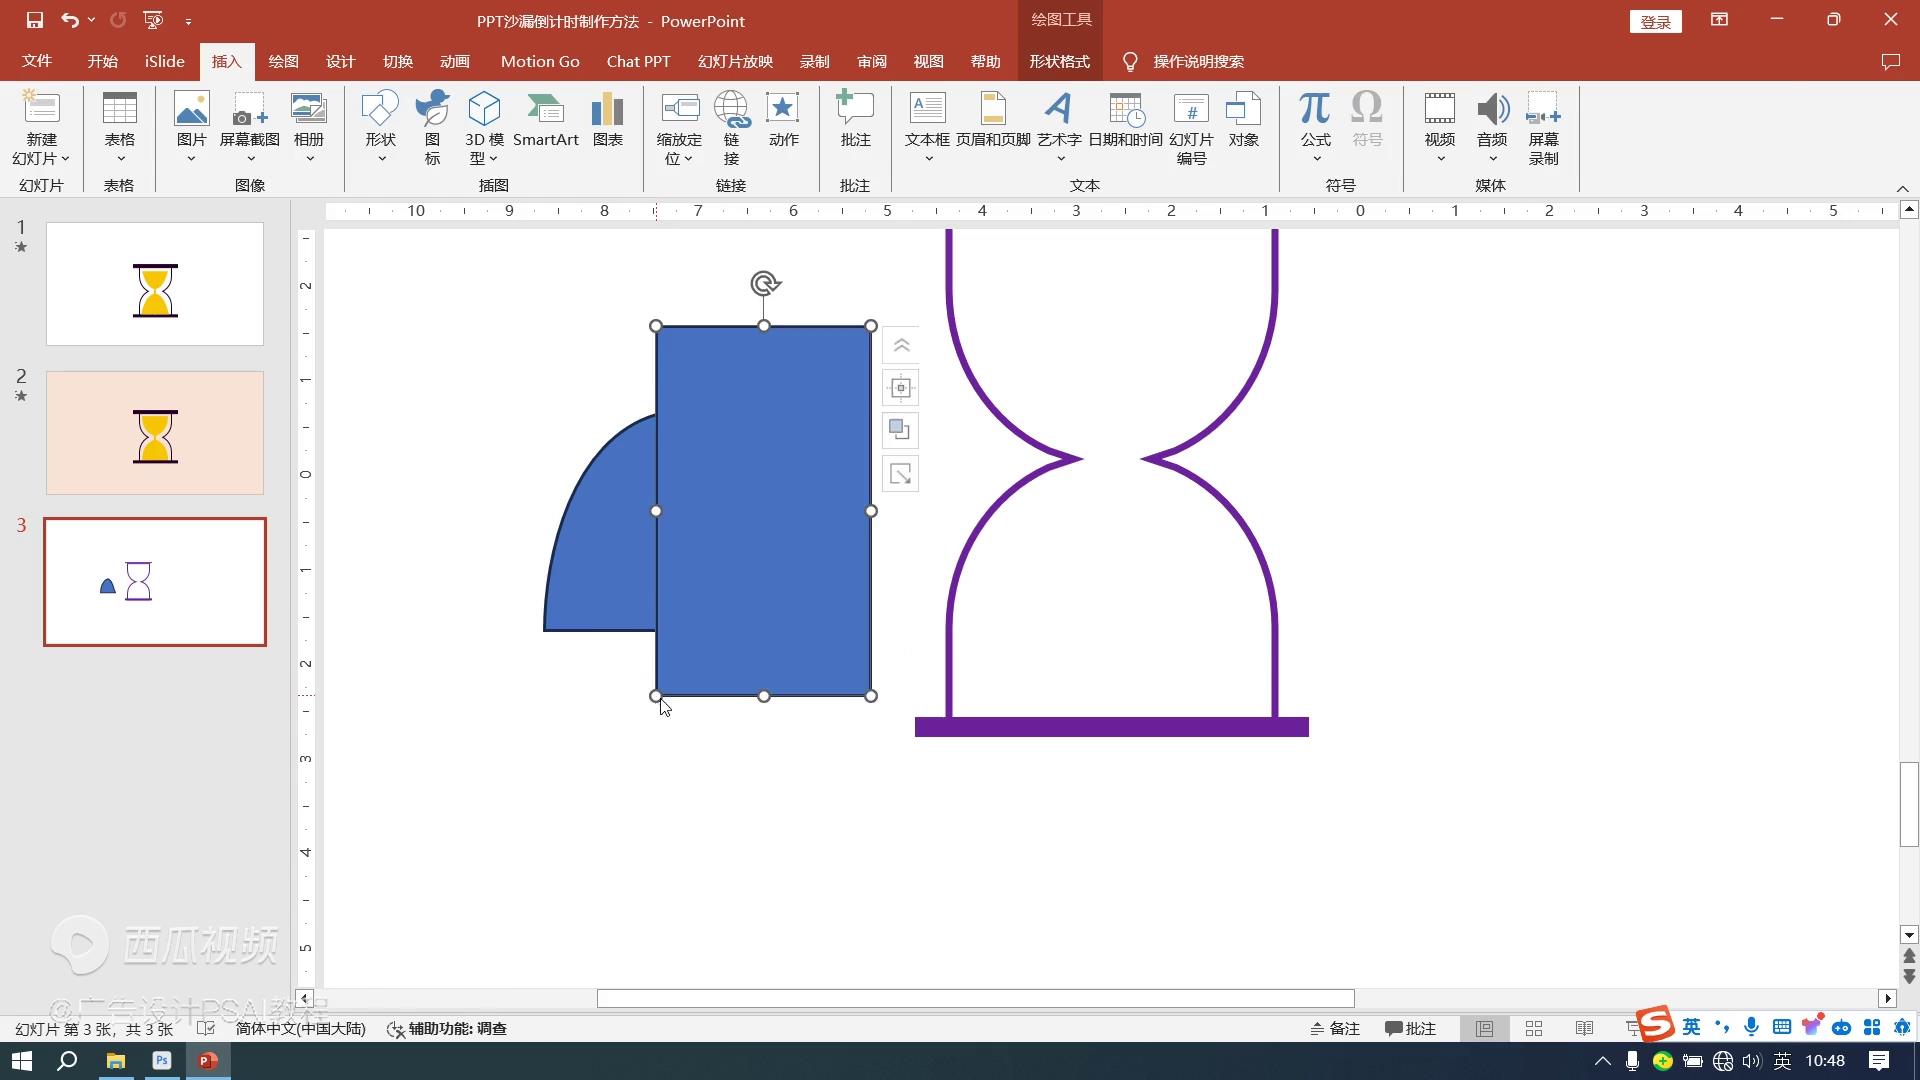Click the Undo arrow icon
This screenshot has width=1920, height=1080.
click(69, 20)
